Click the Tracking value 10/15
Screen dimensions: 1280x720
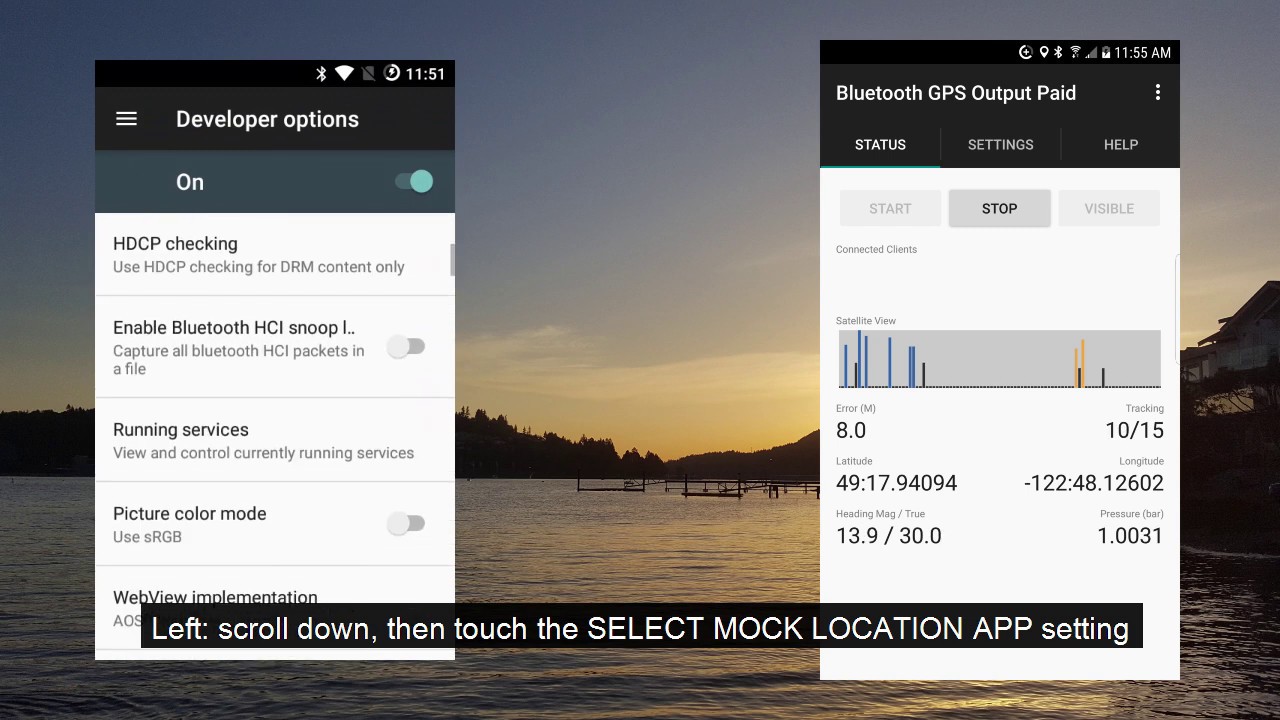tap(1134, 430)
